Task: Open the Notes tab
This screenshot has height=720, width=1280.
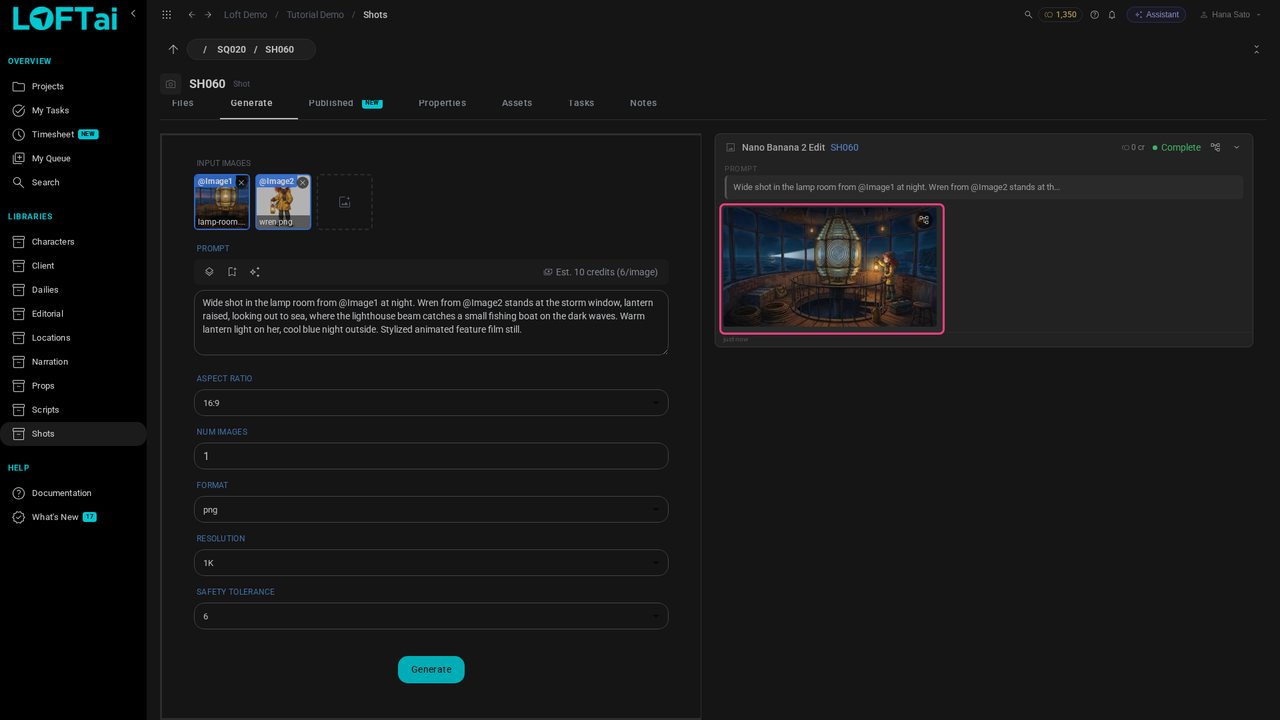Action: tap(643, 103)
